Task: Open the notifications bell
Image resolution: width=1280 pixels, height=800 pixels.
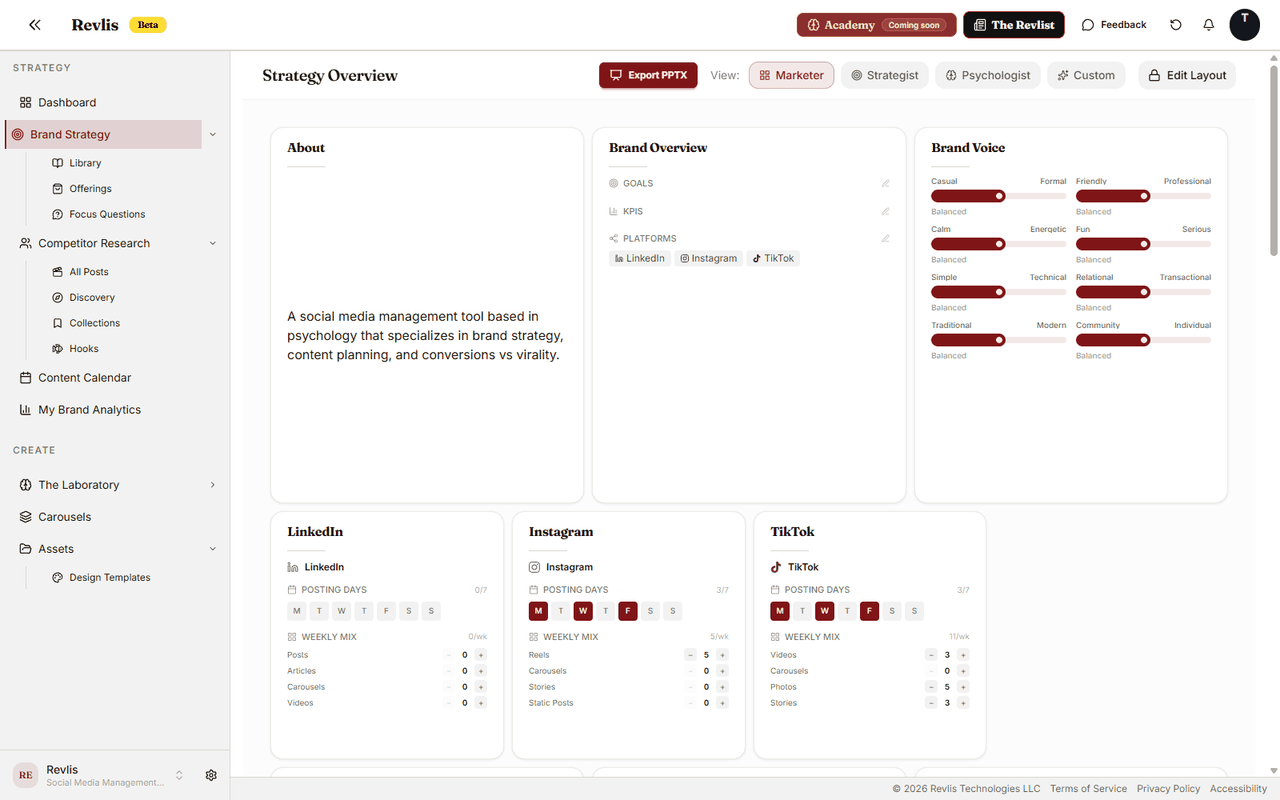Action: coord(1208,25)
